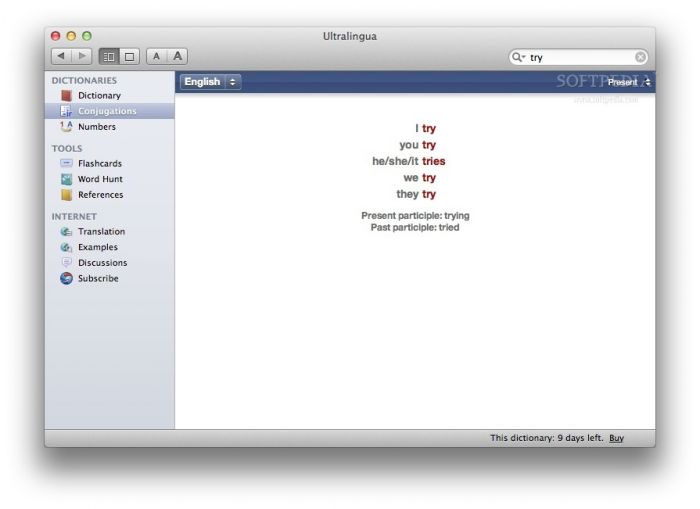Click the Subscribe globe icon

[x=66, y=279]
